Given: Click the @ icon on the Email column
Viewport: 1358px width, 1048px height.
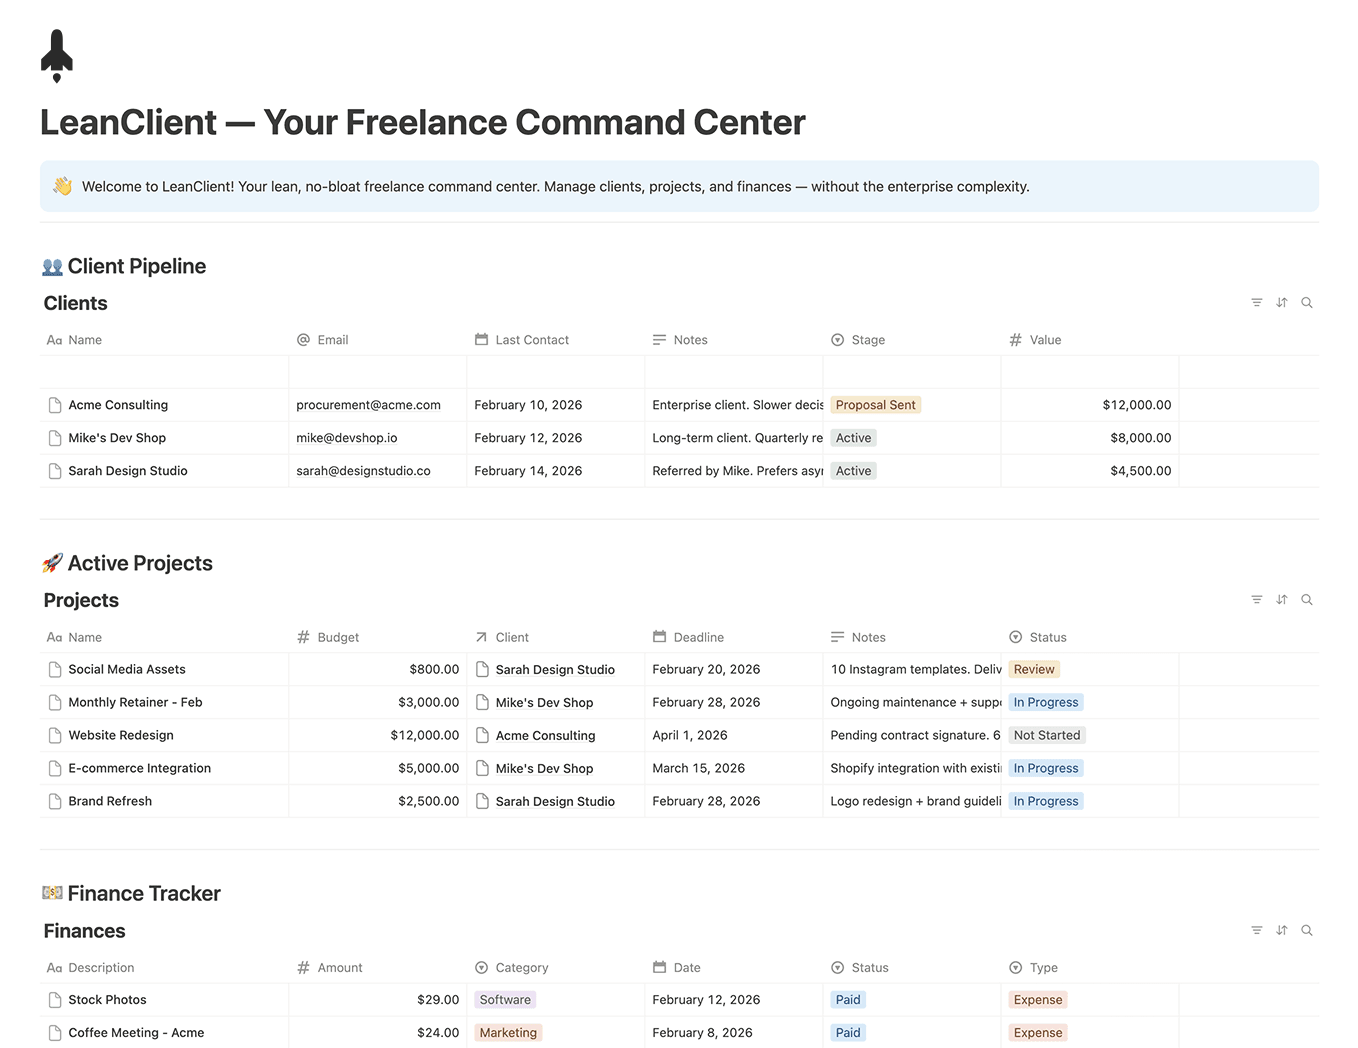Looking at the screenshot, I should [x=302, y=340].
